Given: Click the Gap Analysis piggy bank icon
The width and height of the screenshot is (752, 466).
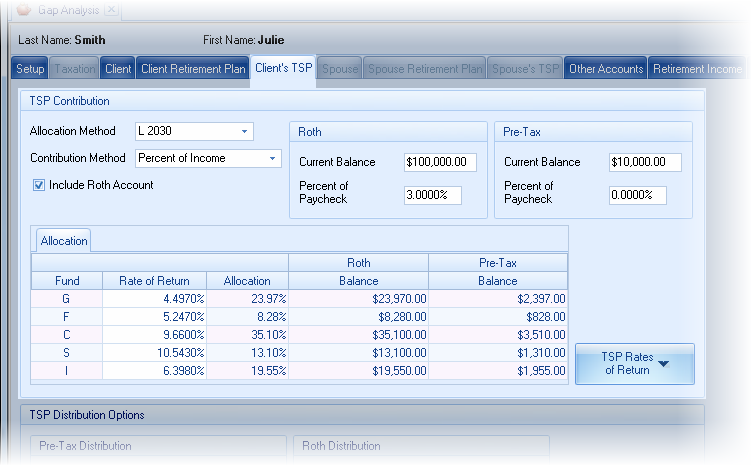Looking at the screenshot, I should (22, 9).
